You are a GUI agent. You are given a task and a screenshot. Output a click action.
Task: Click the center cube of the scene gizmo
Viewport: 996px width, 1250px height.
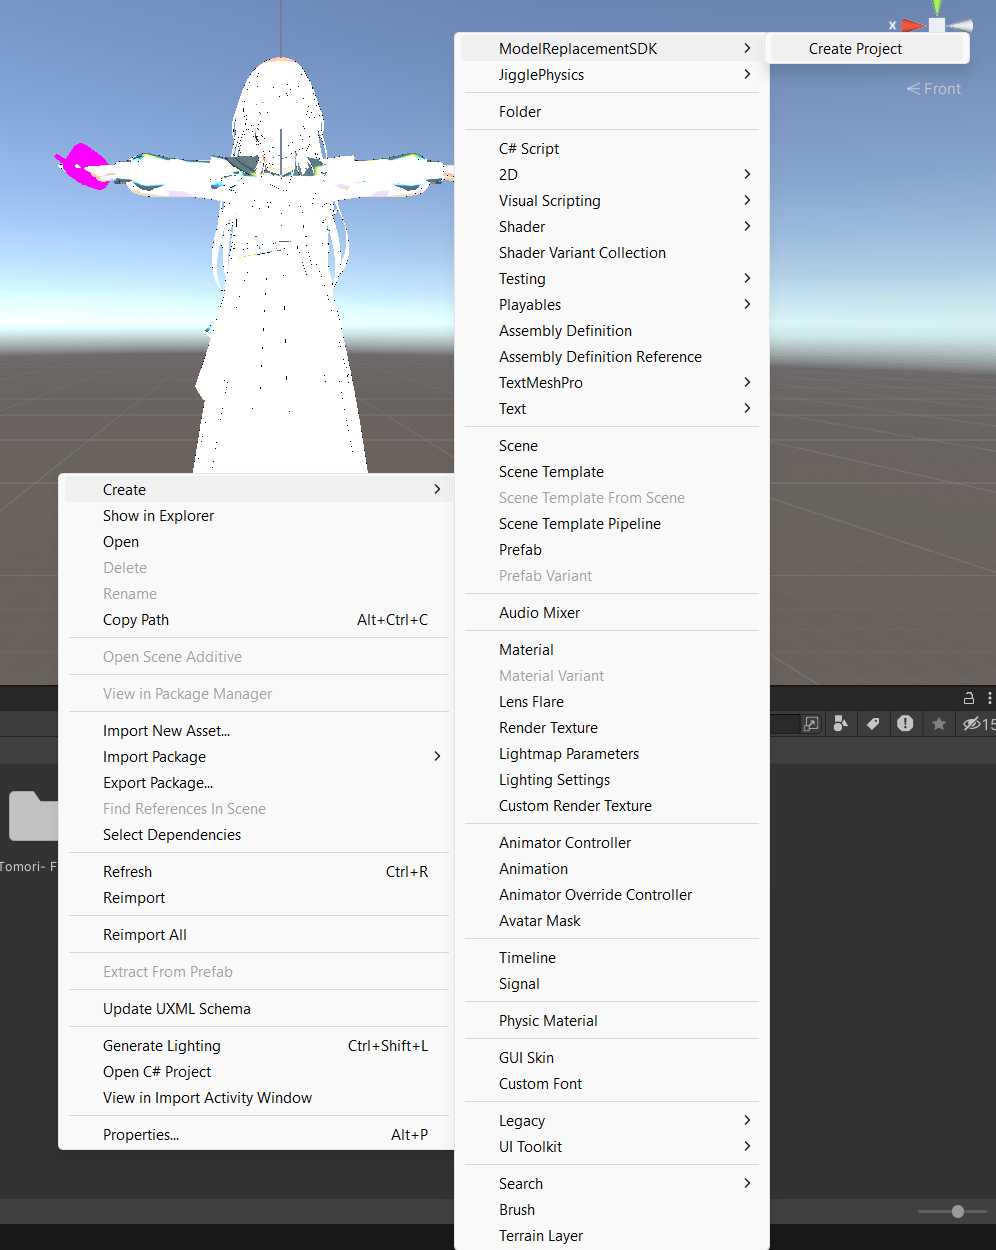[x=937, y=25]
